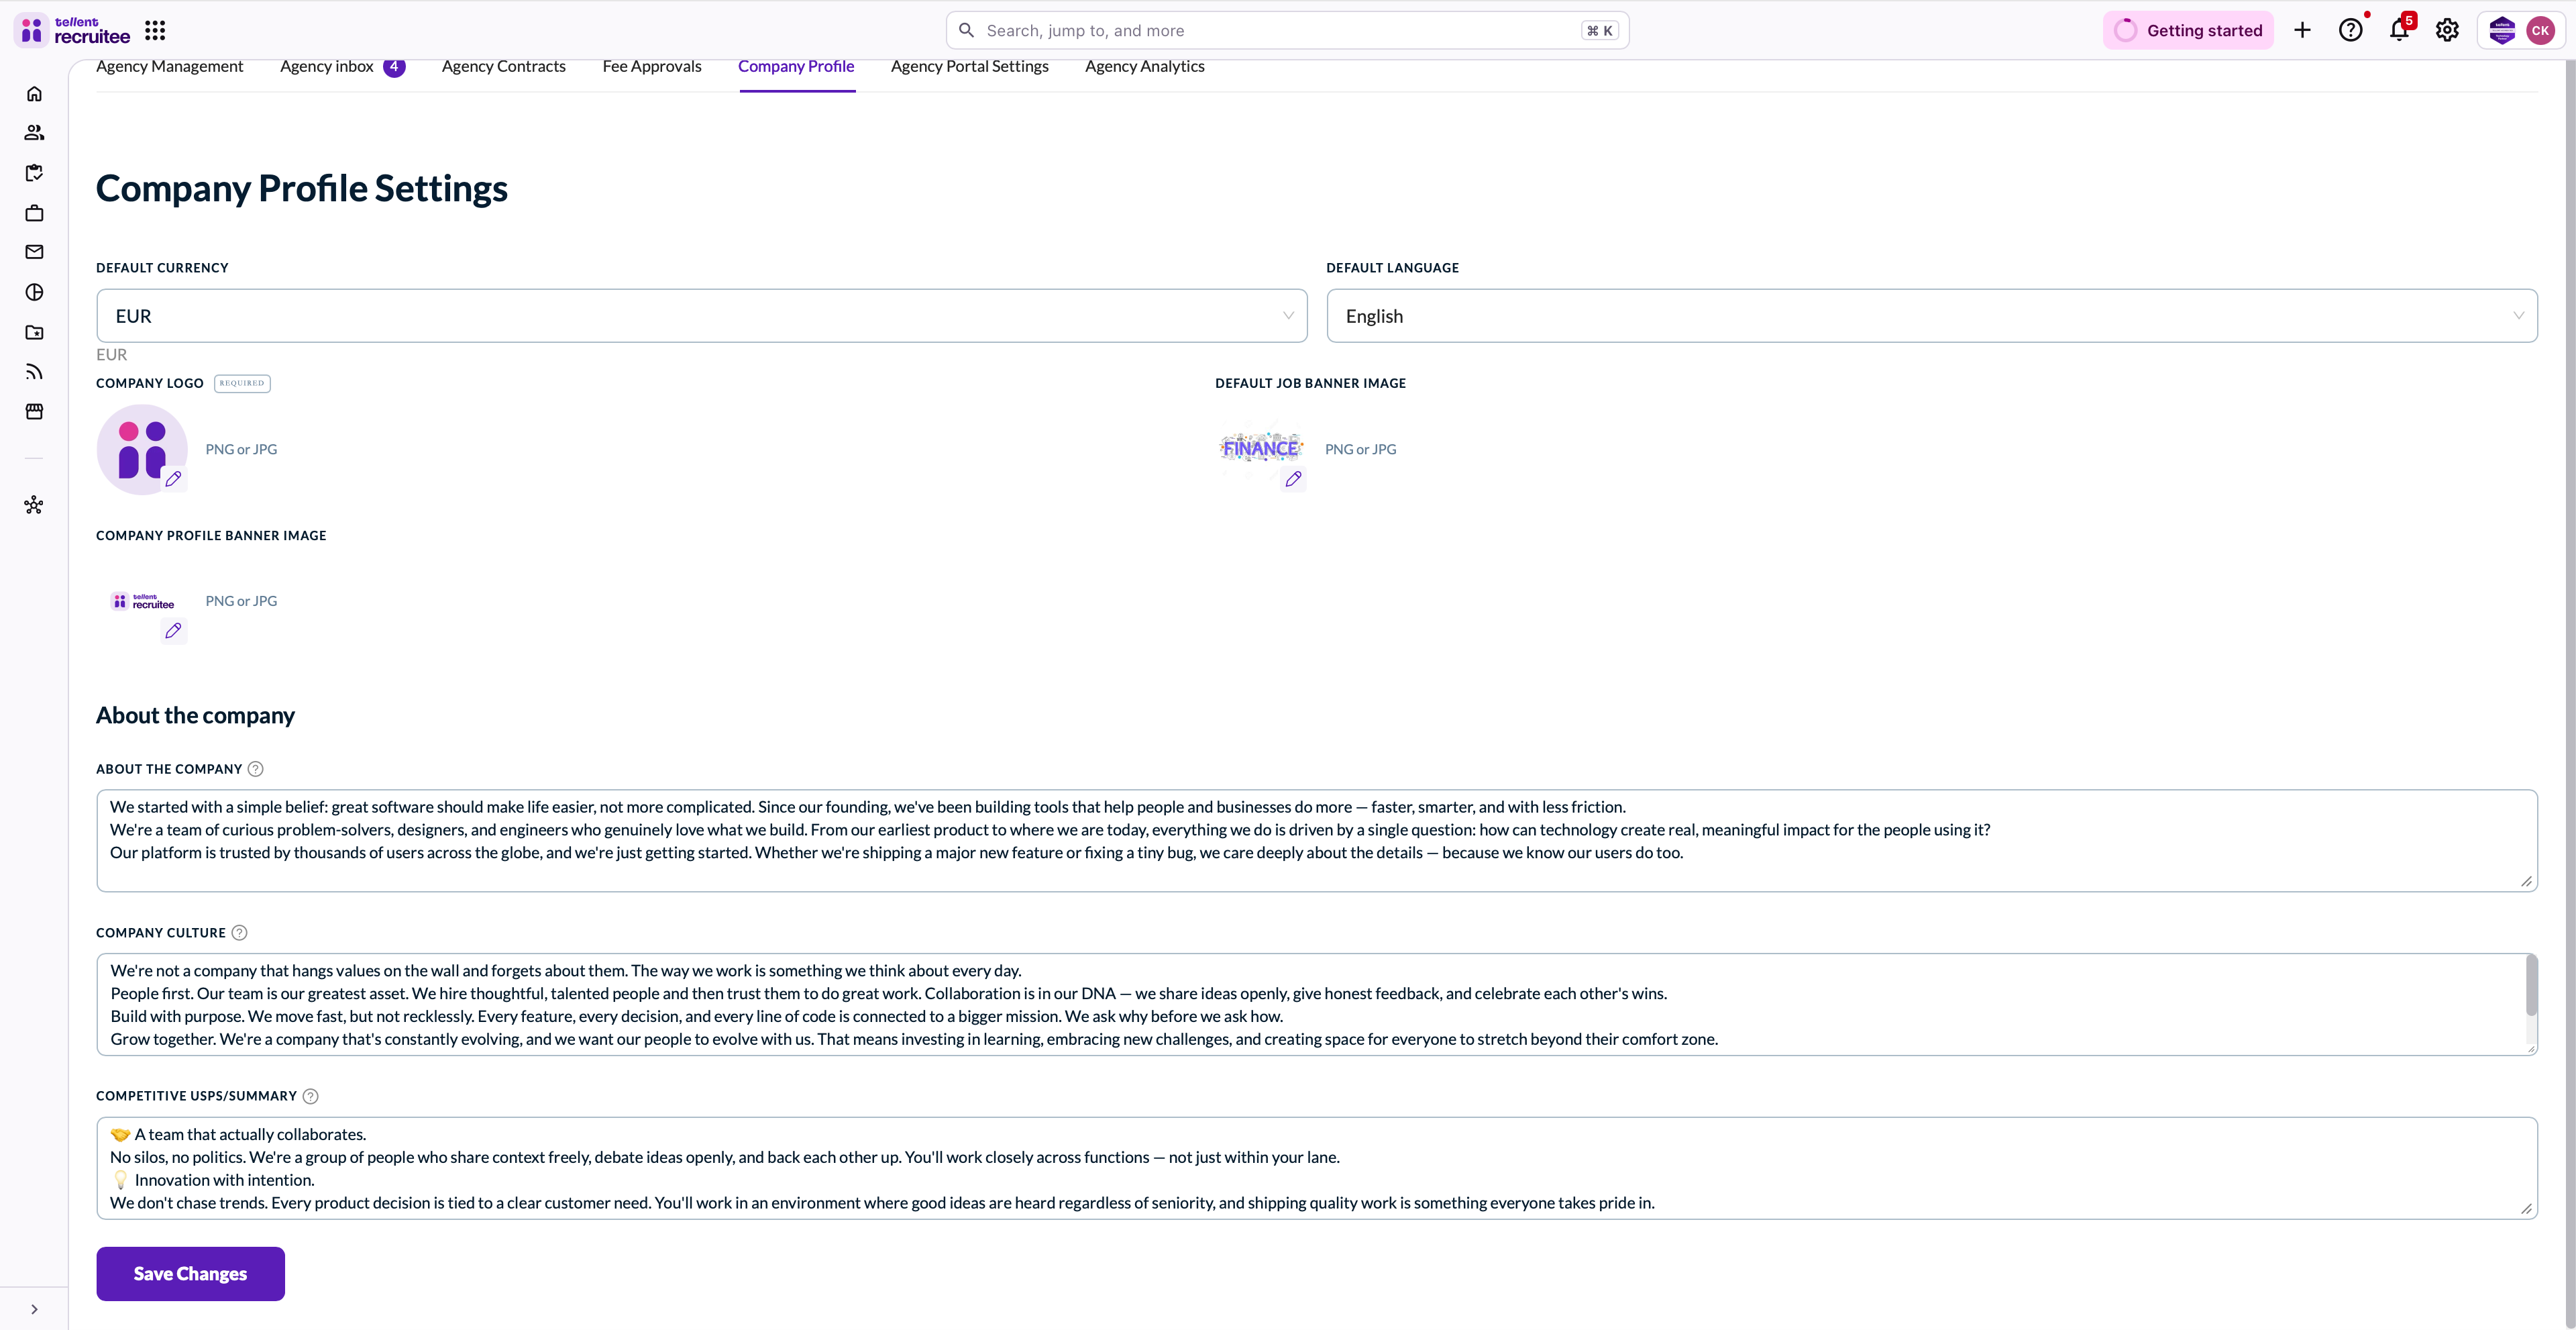The width and height of the screenshot is (2576, 1330).
Task: Expand the collapsed left sidebar
Action: pyautogui.click(x=34, y=1309)
